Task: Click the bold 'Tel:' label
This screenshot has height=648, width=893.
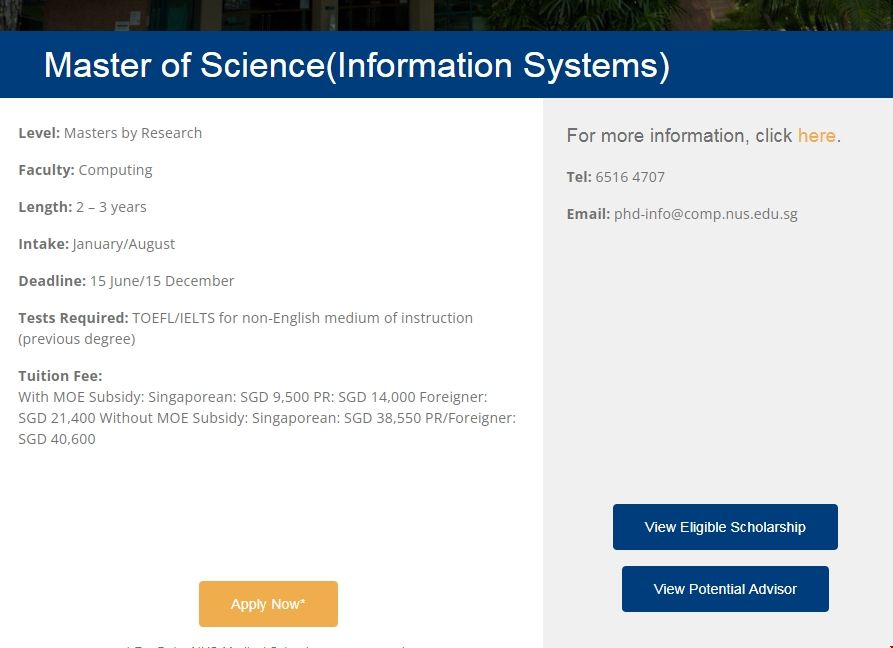Action: [x=579, y=177]
